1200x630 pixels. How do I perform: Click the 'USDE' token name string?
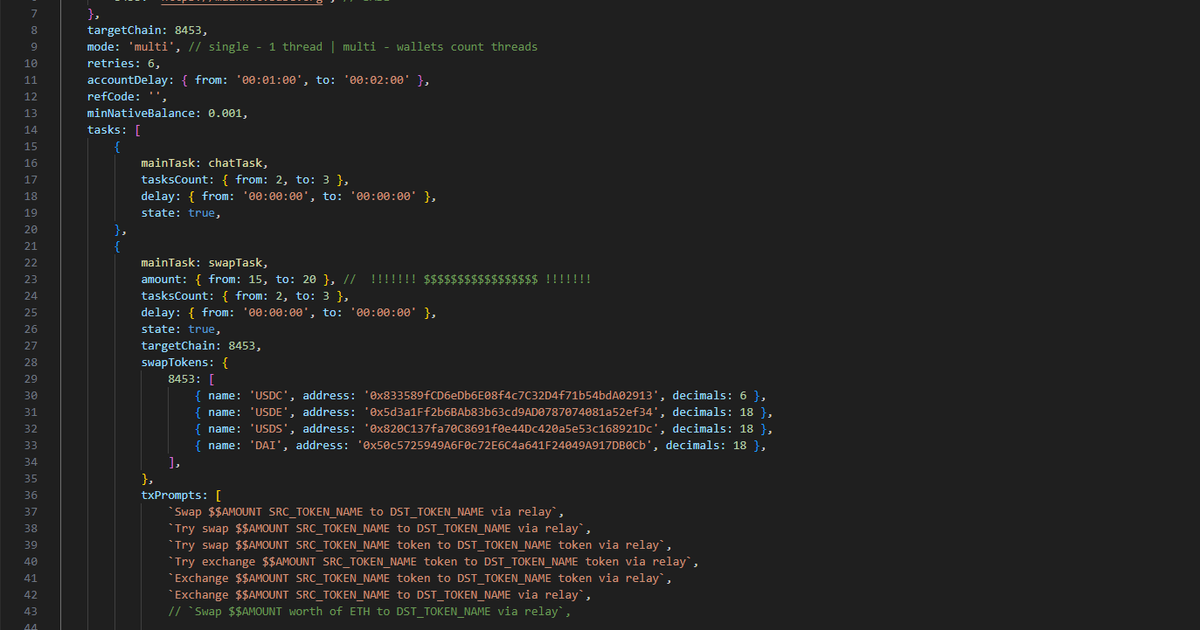[269, 412]
